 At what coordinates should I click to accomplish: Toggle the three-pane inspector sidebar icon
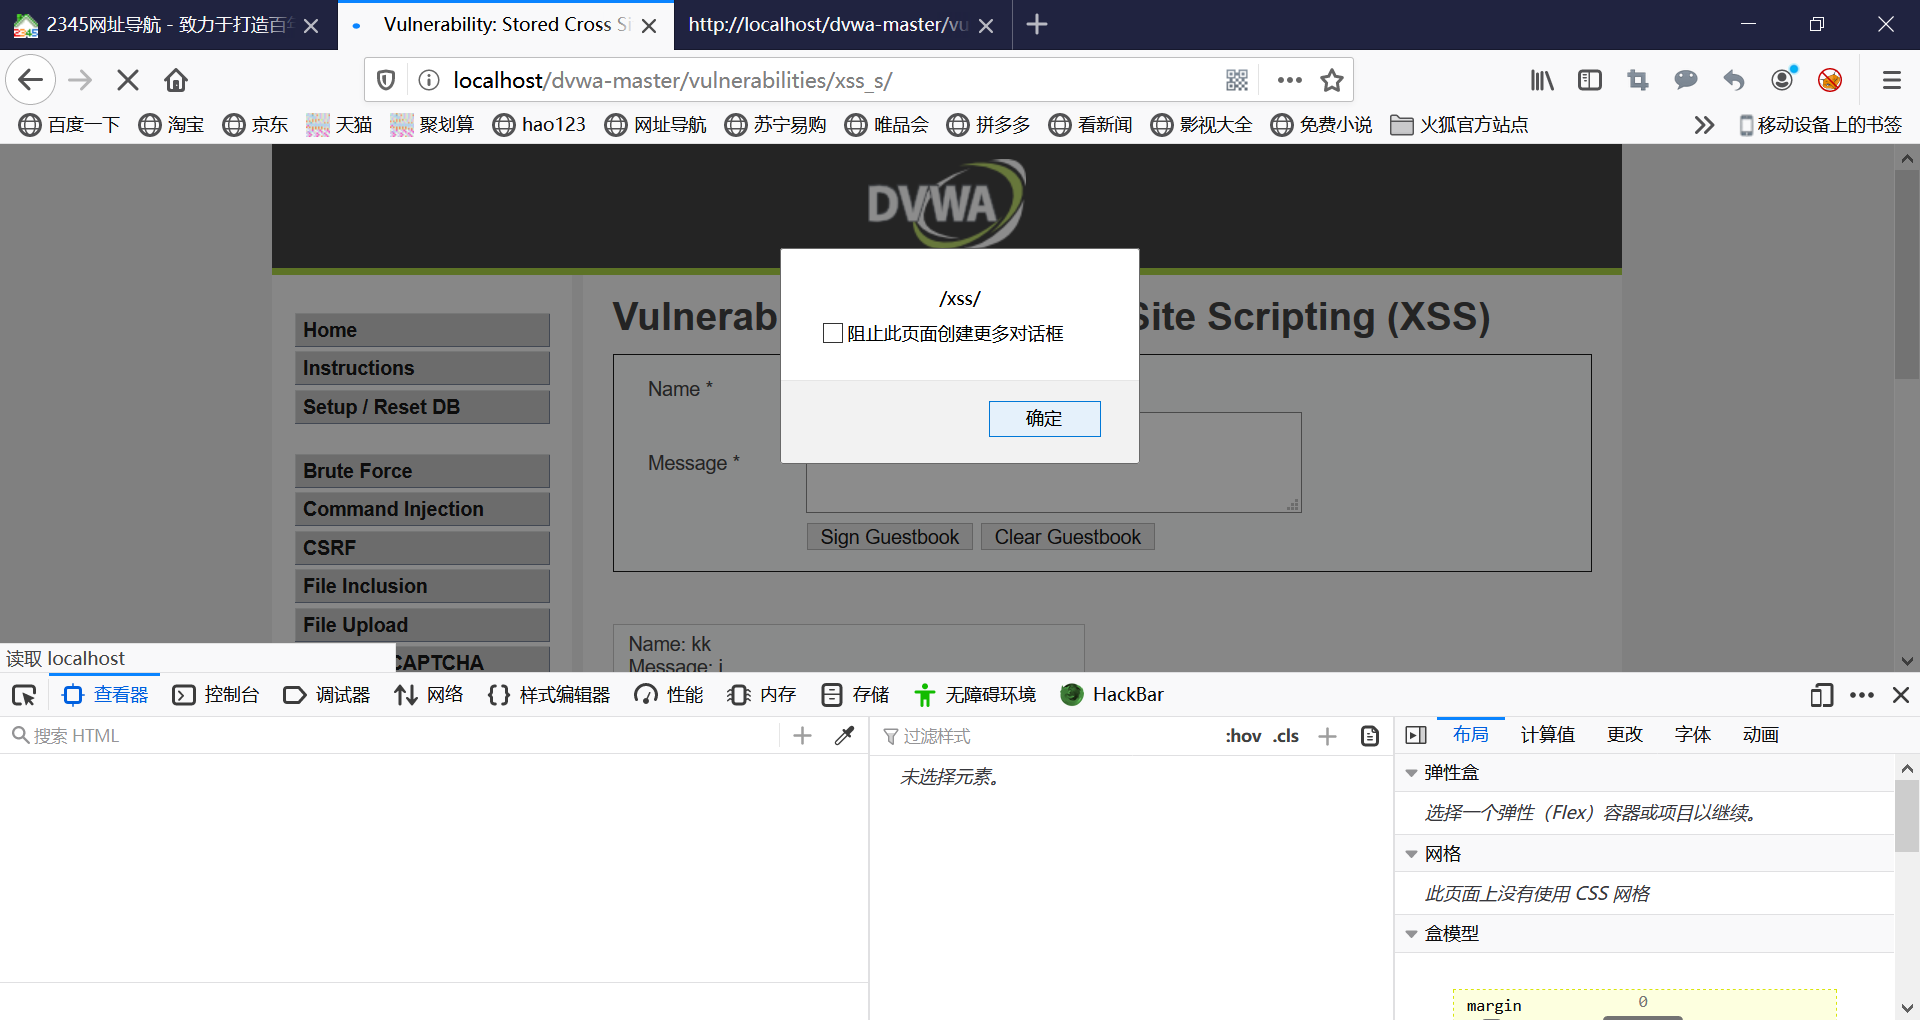[1416, 736]
